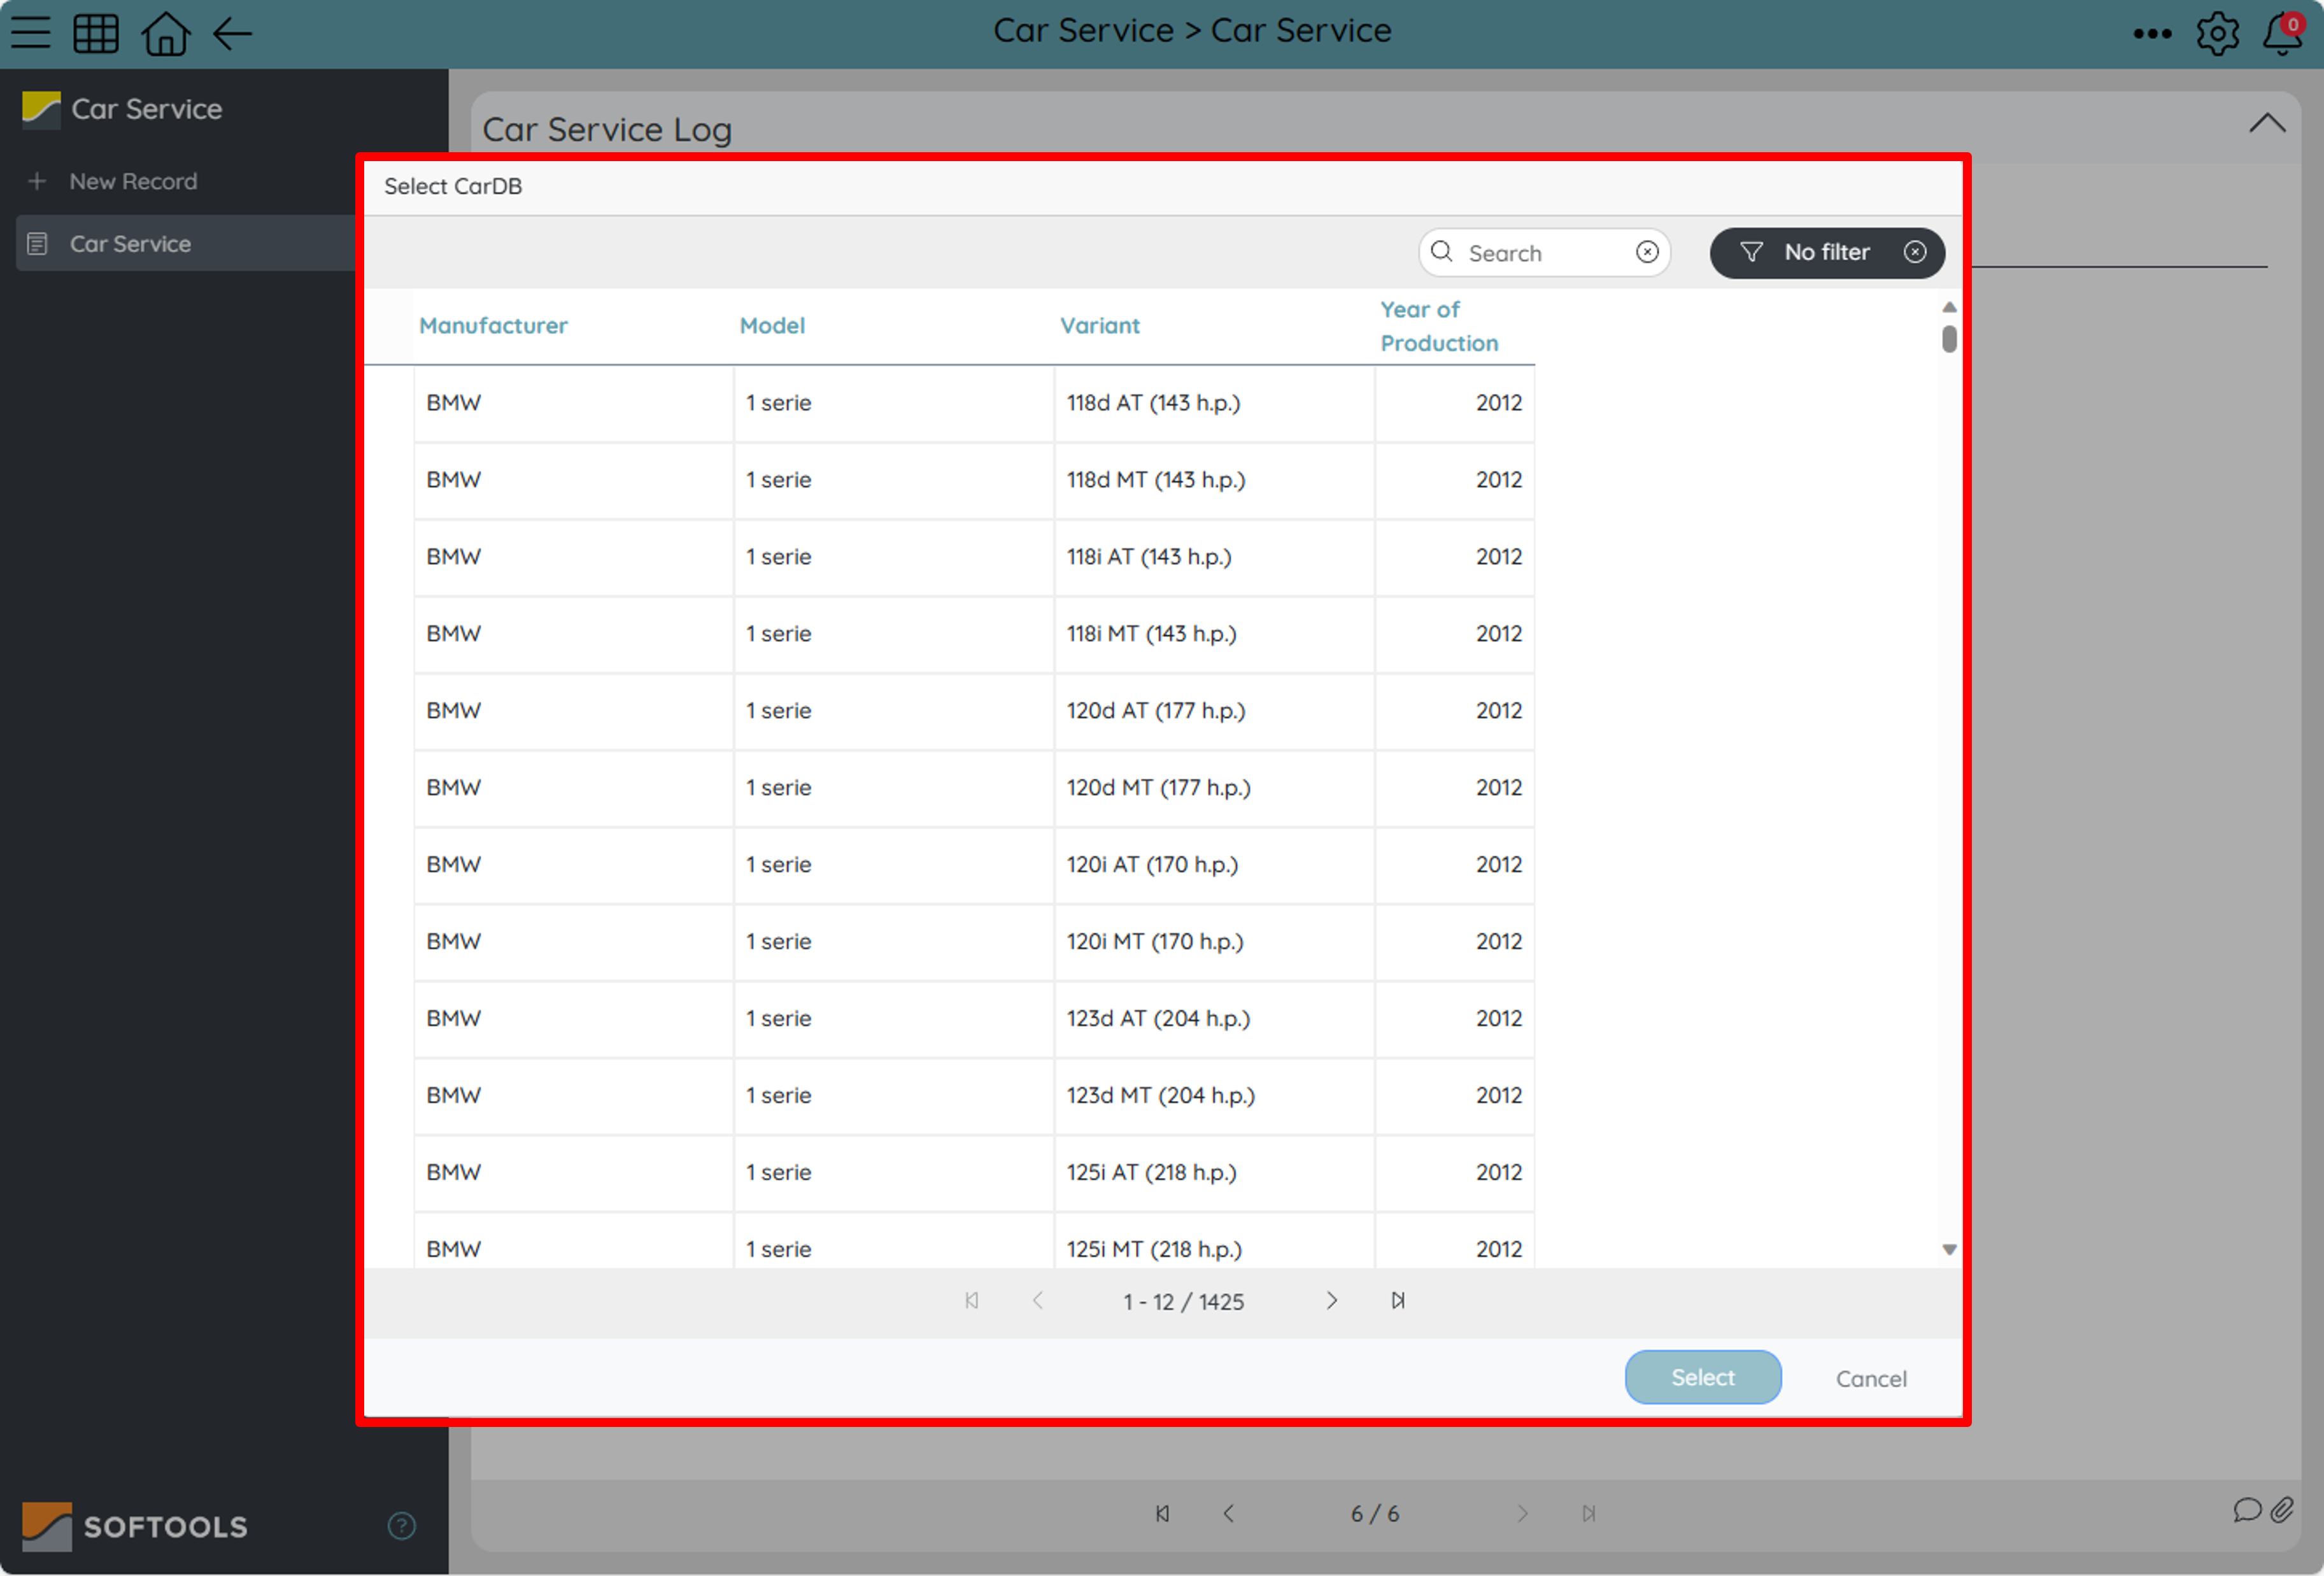Select the 123d AT (204 h.p.) row

click(974, 1019)
